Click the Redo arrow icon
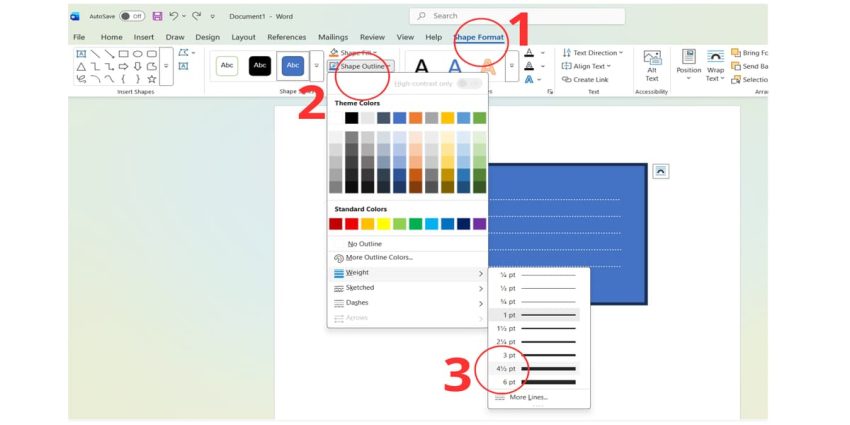This screenshot has width=850, height=425. [196, 16]
